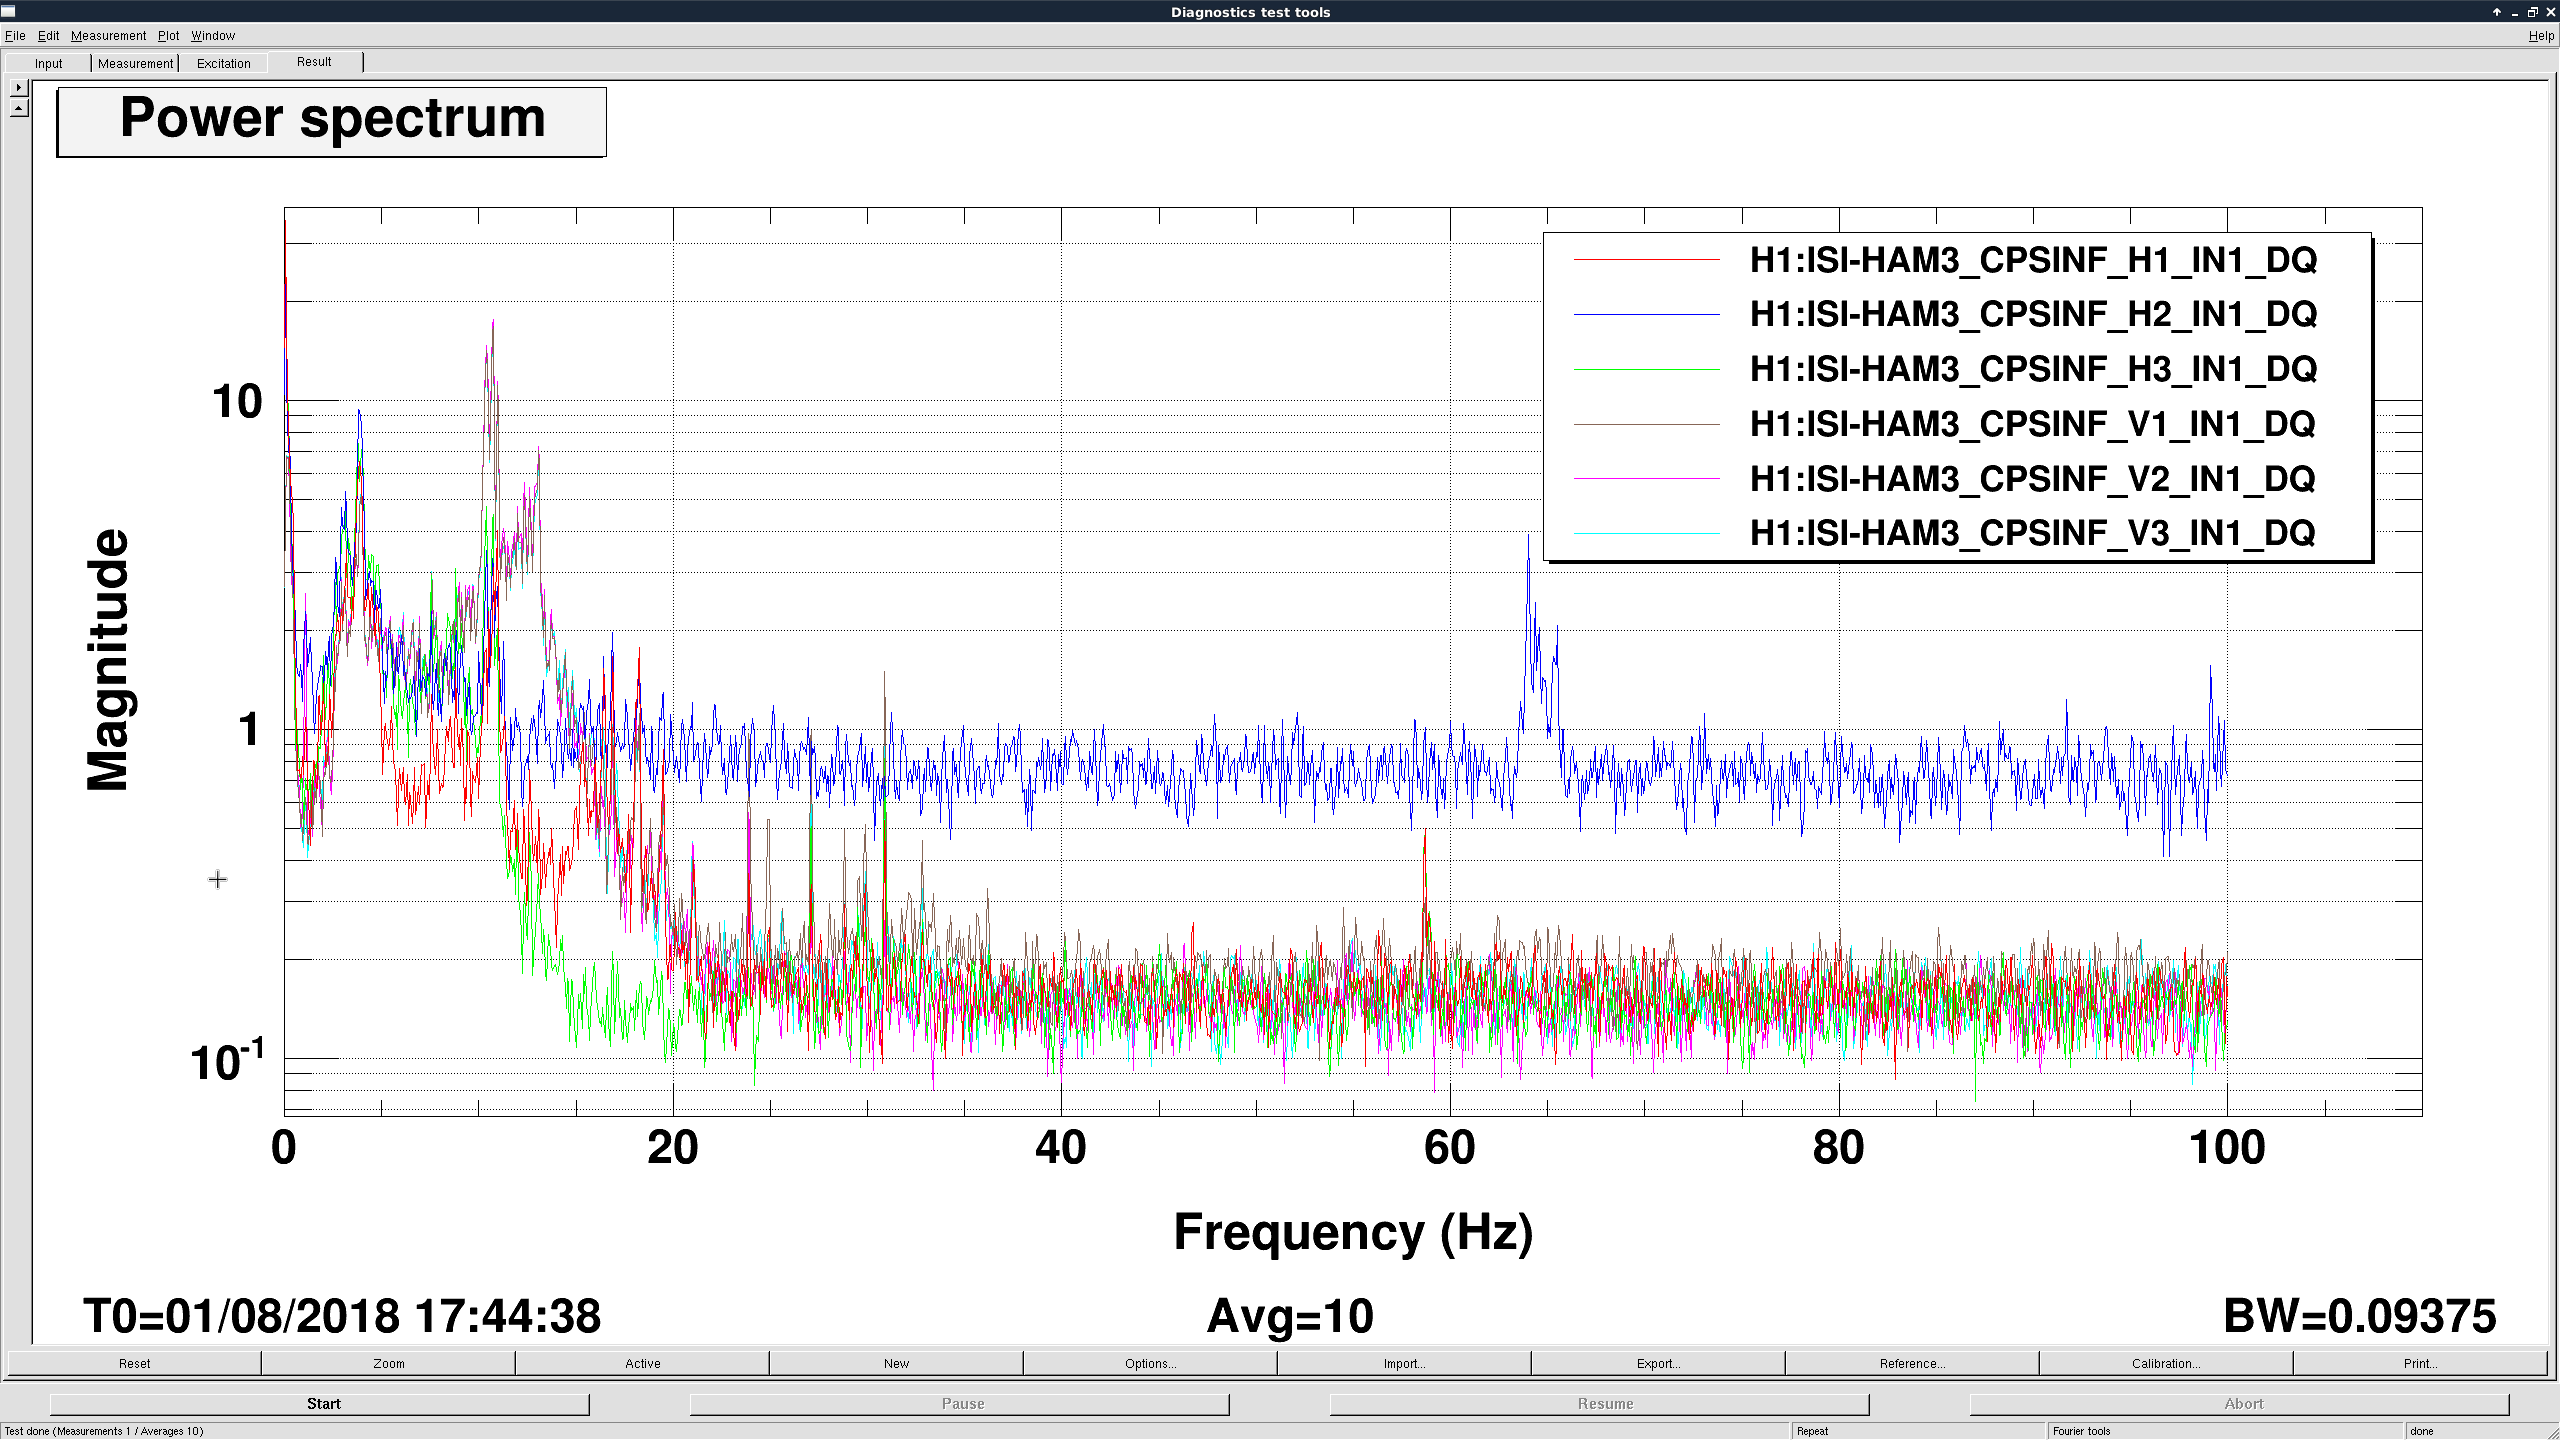Open the Calibration... dialog
This screenshot has height=1440, width=2560.
pyautogui.click(x=2166, y=1363)
